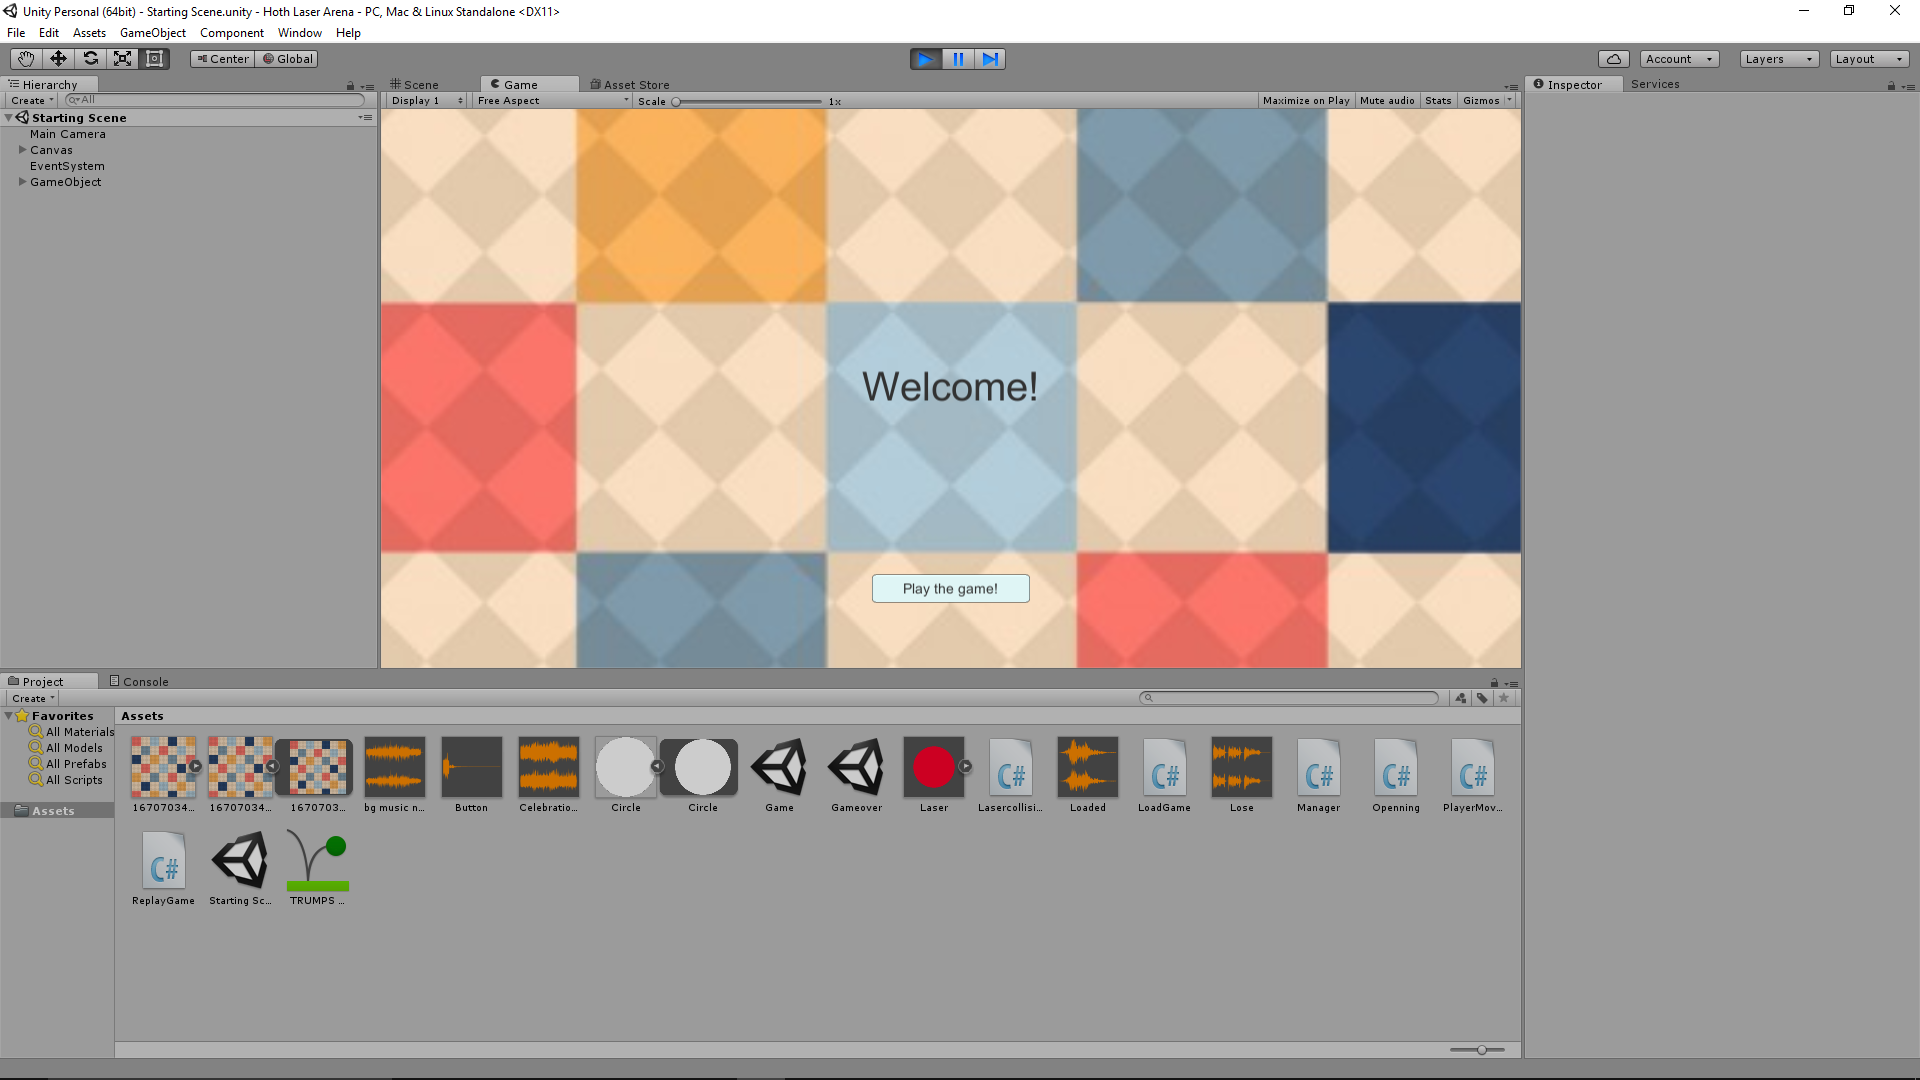Select the Rect transform tool

[154, 59]
